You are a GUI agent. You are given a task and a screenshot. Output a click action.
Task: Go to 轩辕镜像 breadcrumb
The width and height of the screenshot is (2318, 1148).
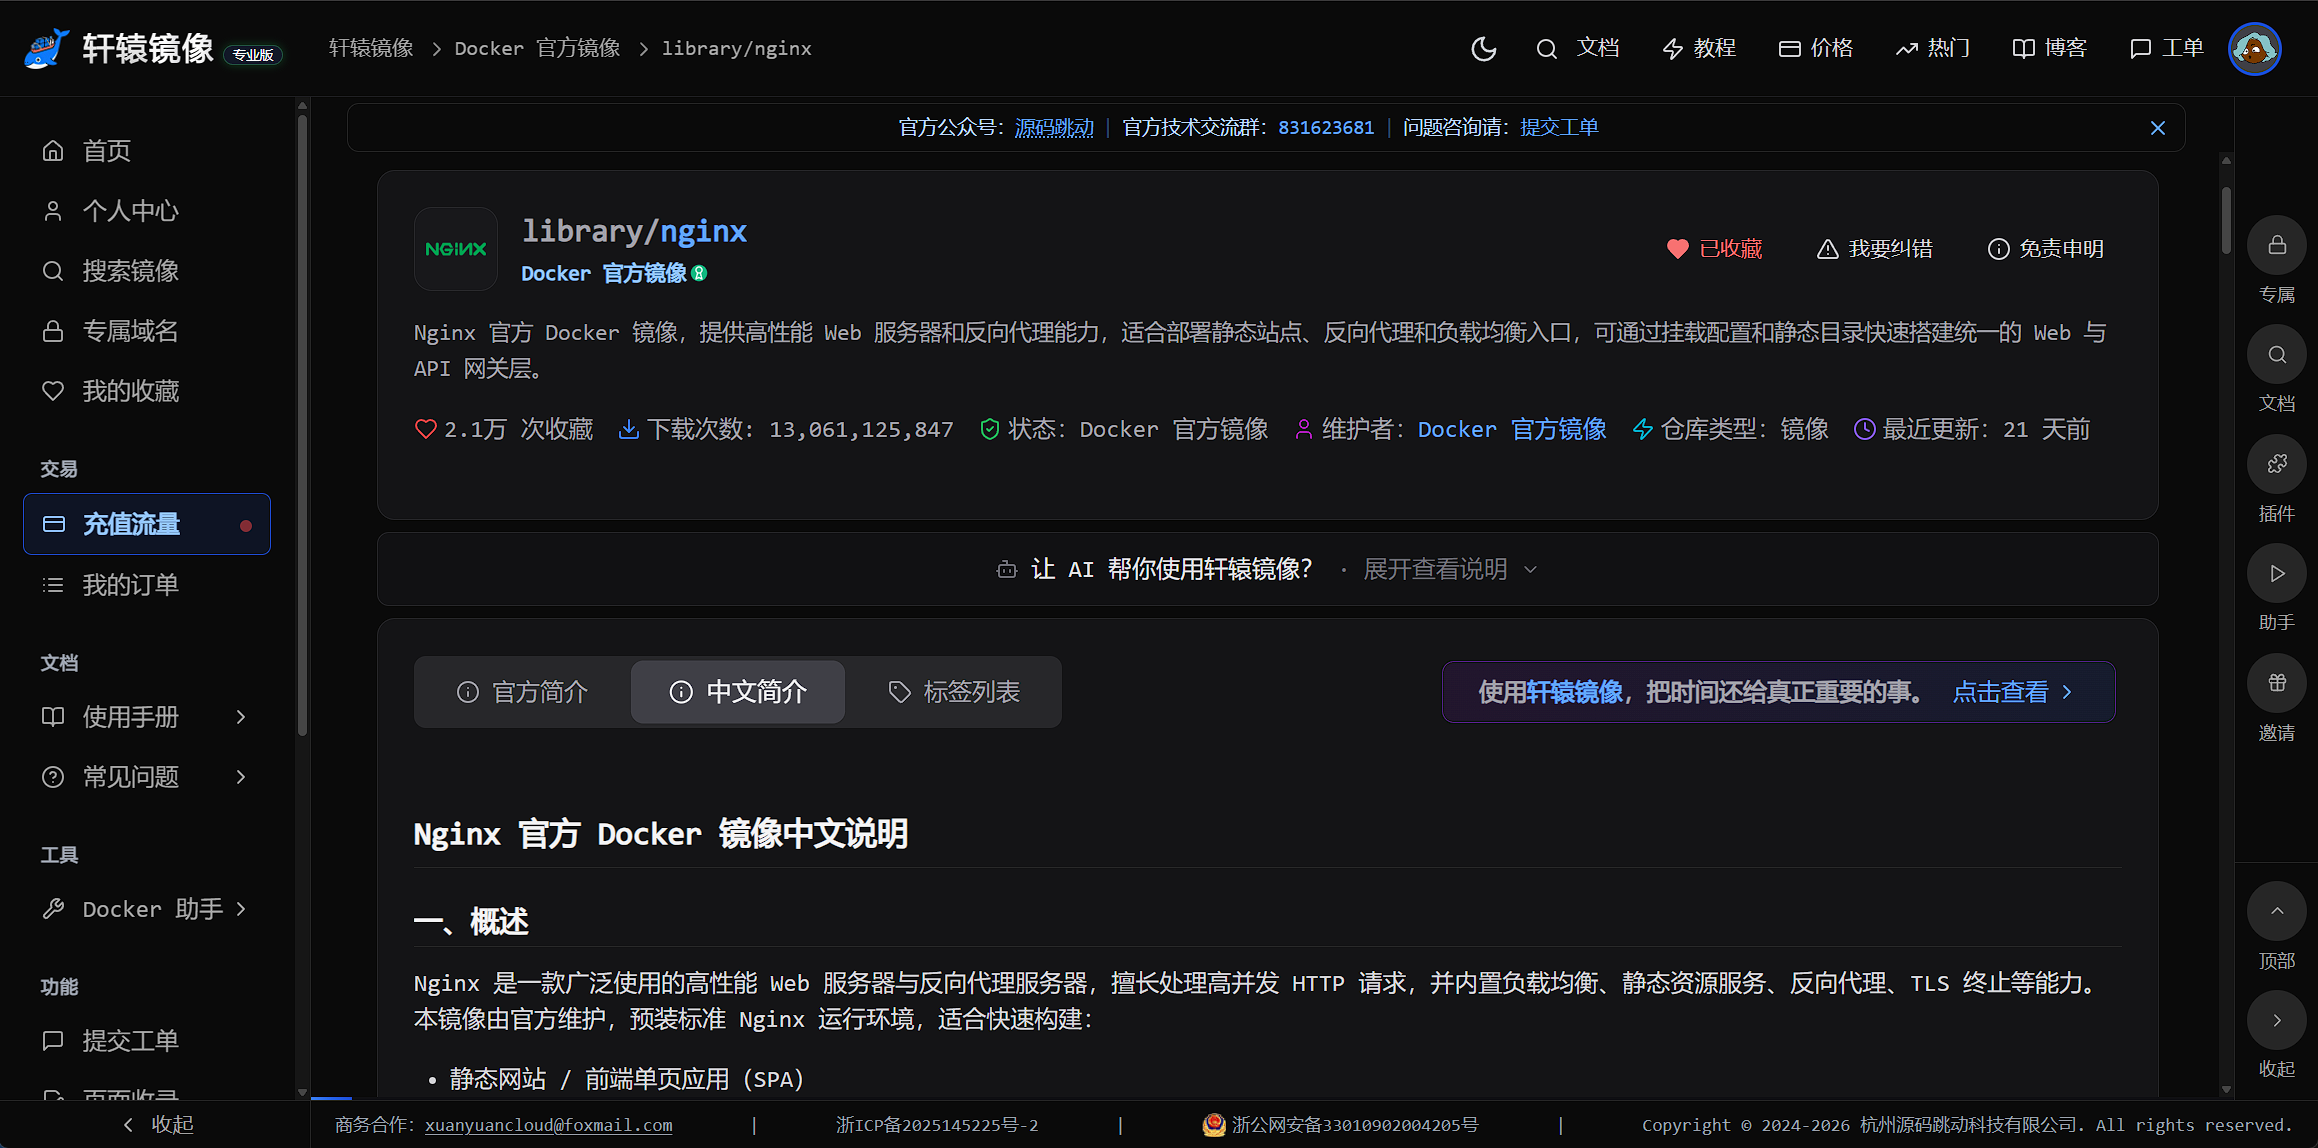coord(371,48)
